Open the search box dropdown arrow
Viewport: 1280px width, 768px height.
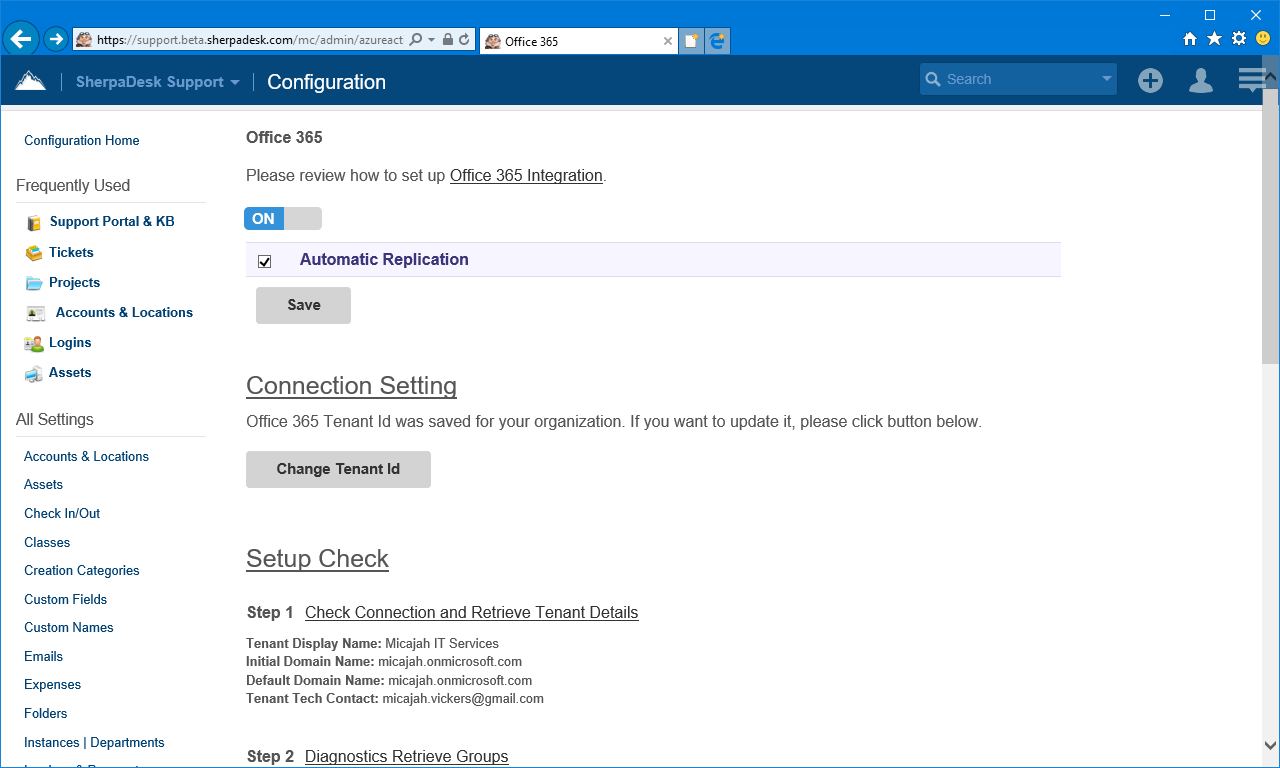coord(1105,78)
